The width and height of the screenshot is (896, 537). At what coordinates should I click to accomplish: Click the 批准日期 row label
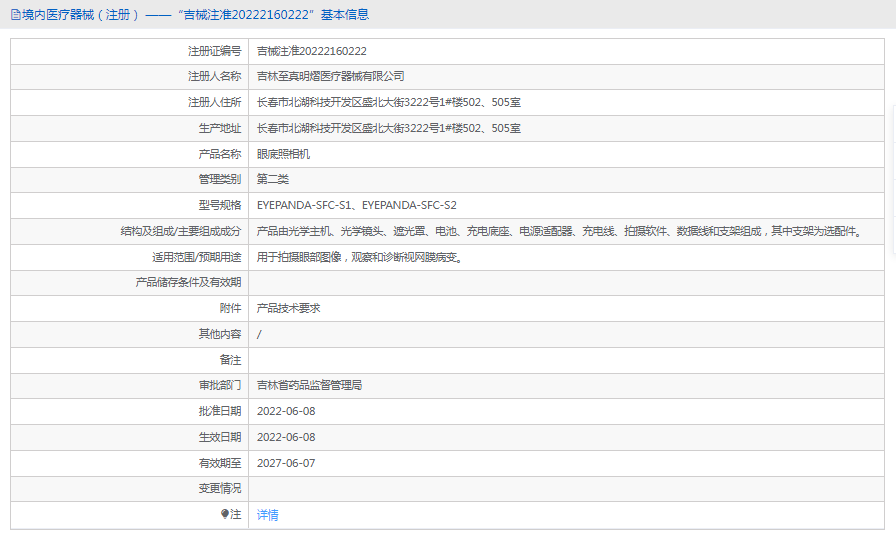tap(220, 411)
